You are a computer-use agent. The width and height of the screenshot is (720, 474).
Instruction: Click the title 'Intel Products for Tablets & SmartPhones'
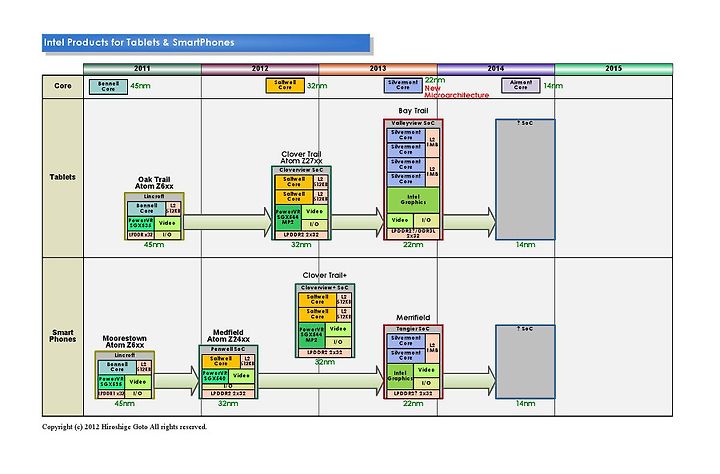139,43
